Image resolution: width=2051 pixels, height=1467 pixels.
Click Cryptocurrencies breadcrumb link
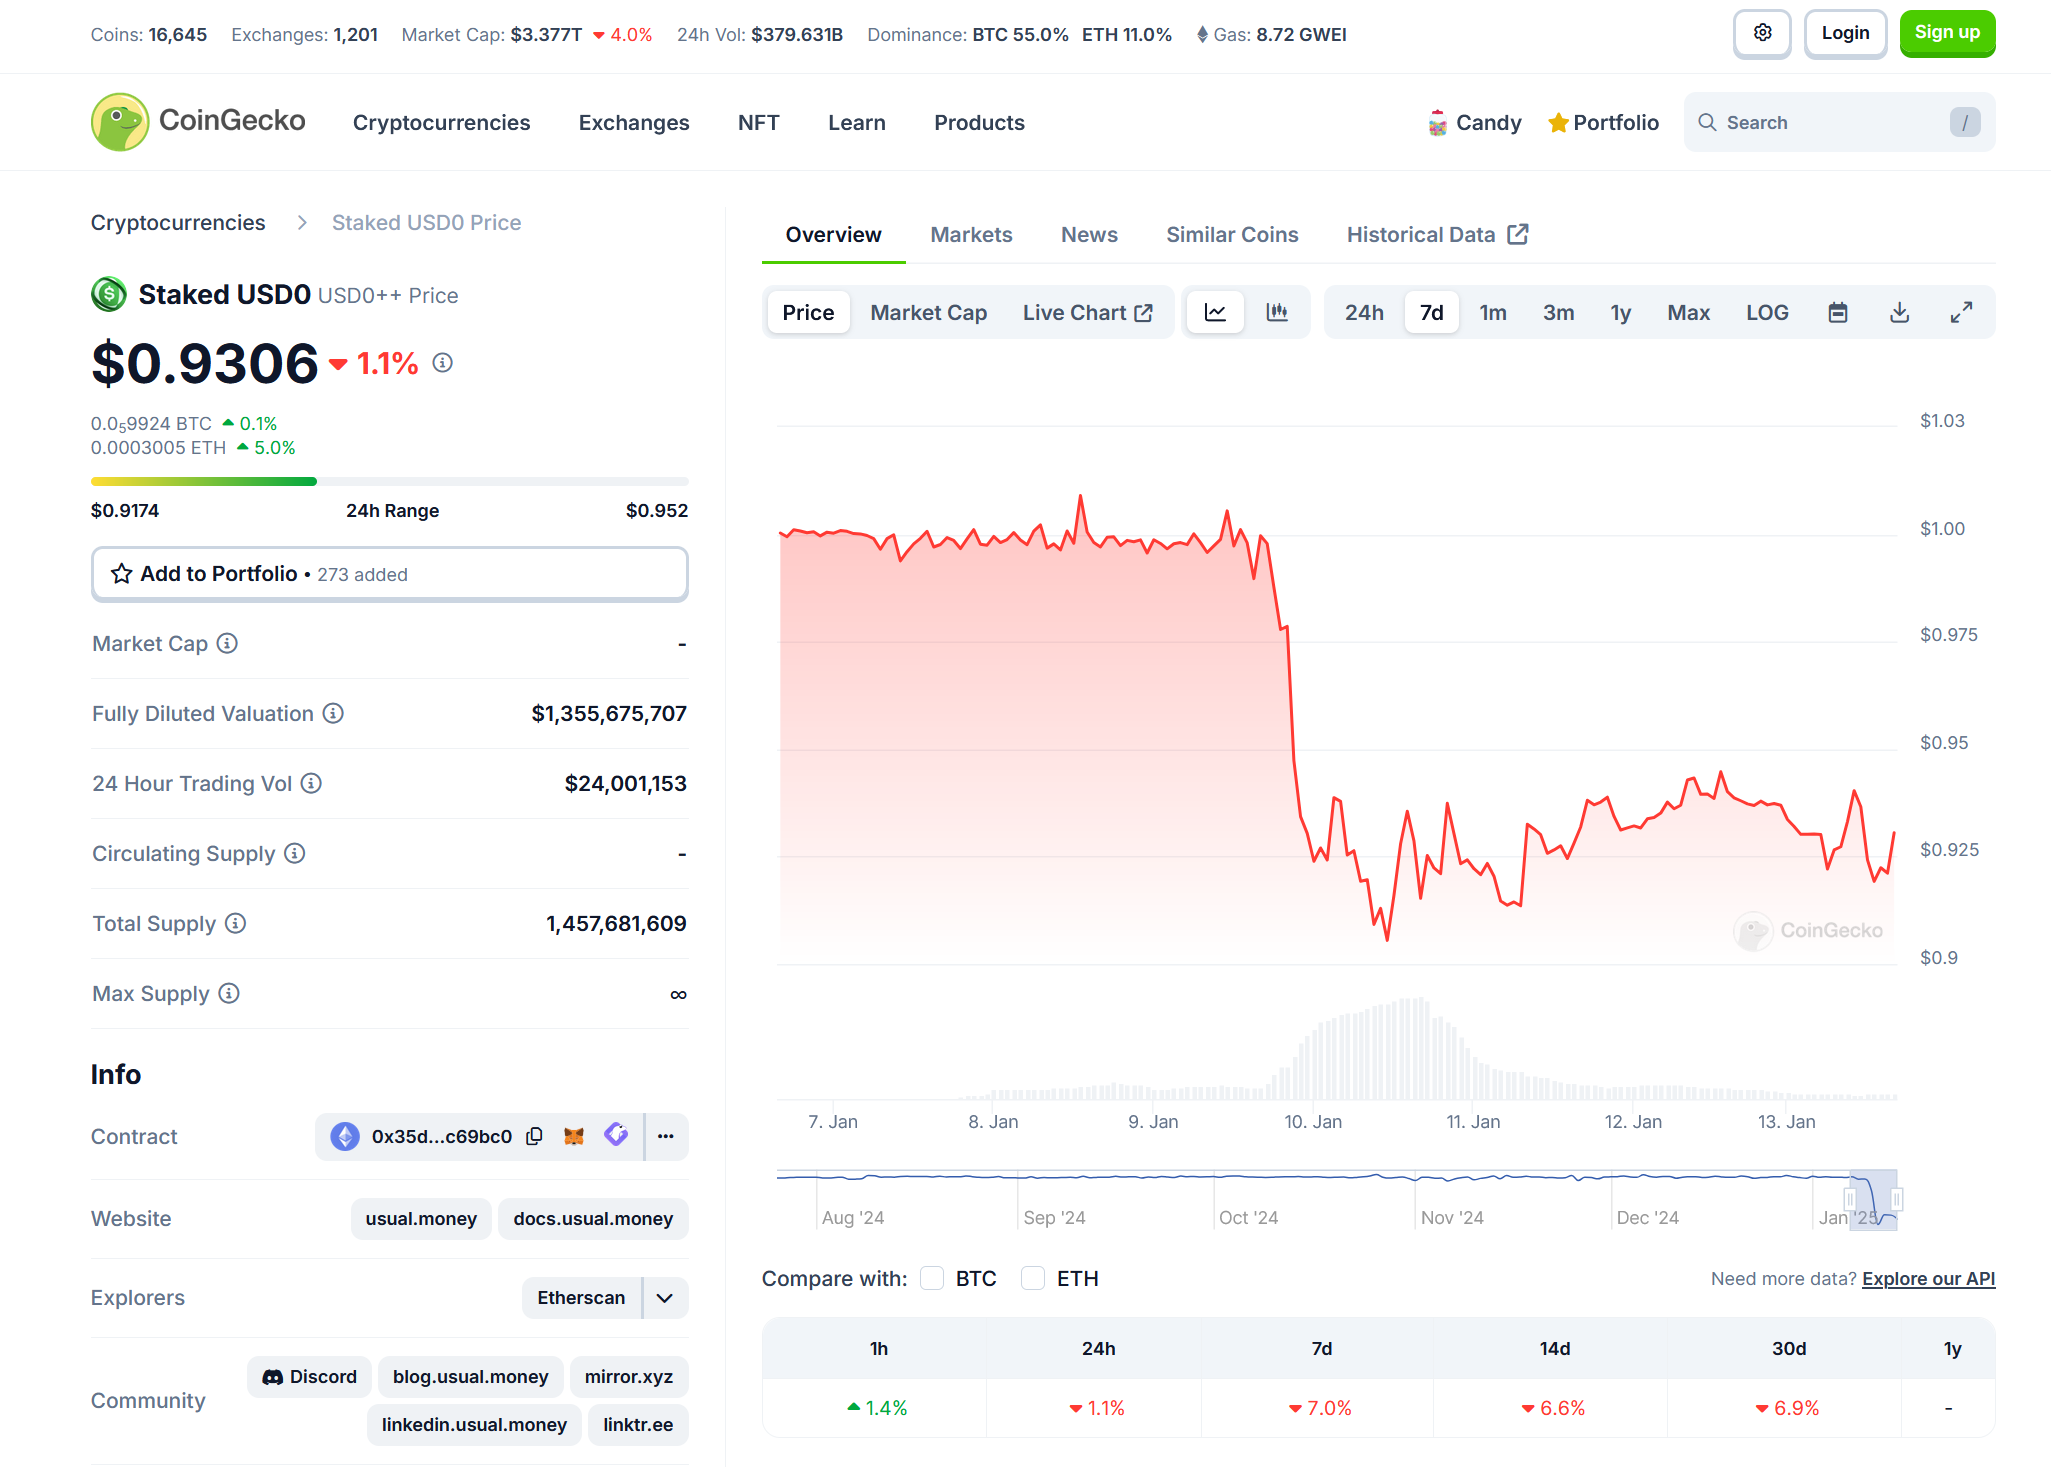pyautogui.click(x=178, y=222)
